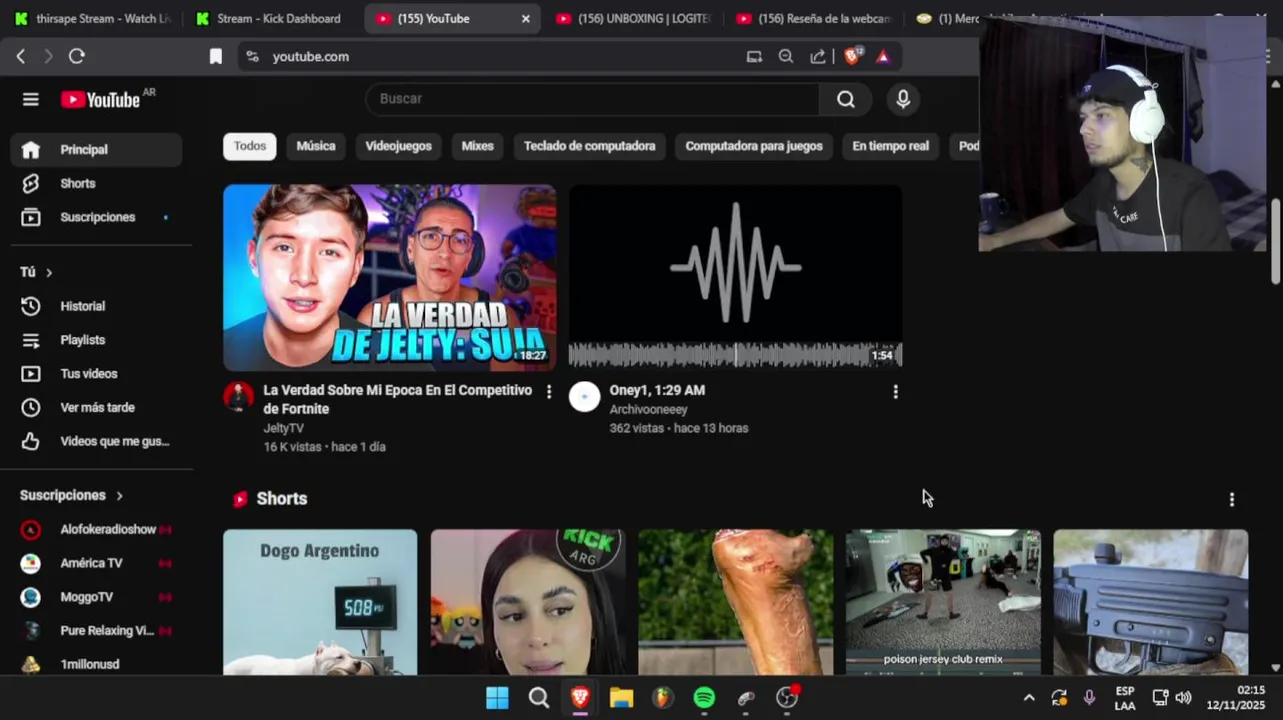Viewport: 1283px width, 720px height.
Task: Open Historial in the sidebar
Action: pos(96,306)
